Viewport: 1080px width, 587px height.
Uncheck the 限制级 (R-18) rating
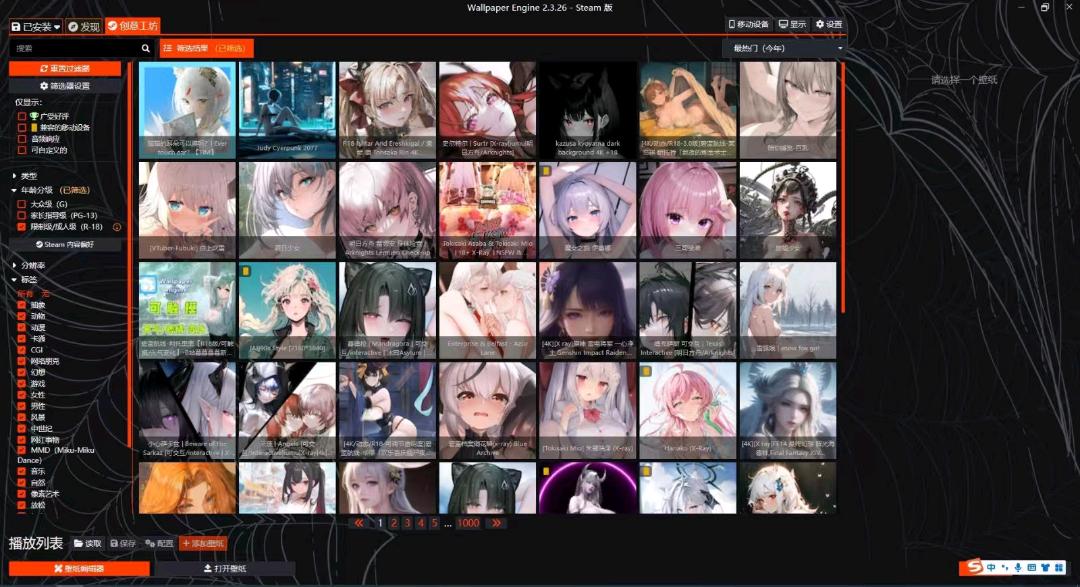22,227
